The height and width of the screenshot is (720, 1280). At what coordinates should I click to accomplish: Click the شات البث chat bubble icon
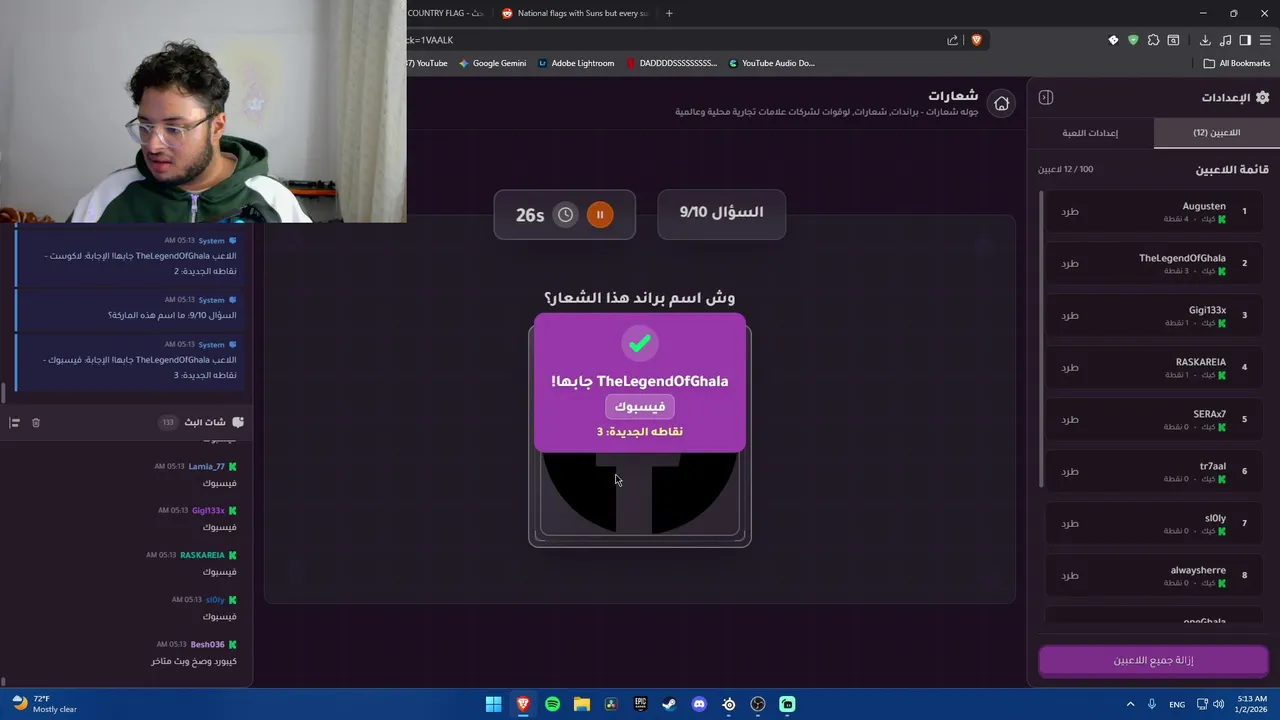click(238, 422)
